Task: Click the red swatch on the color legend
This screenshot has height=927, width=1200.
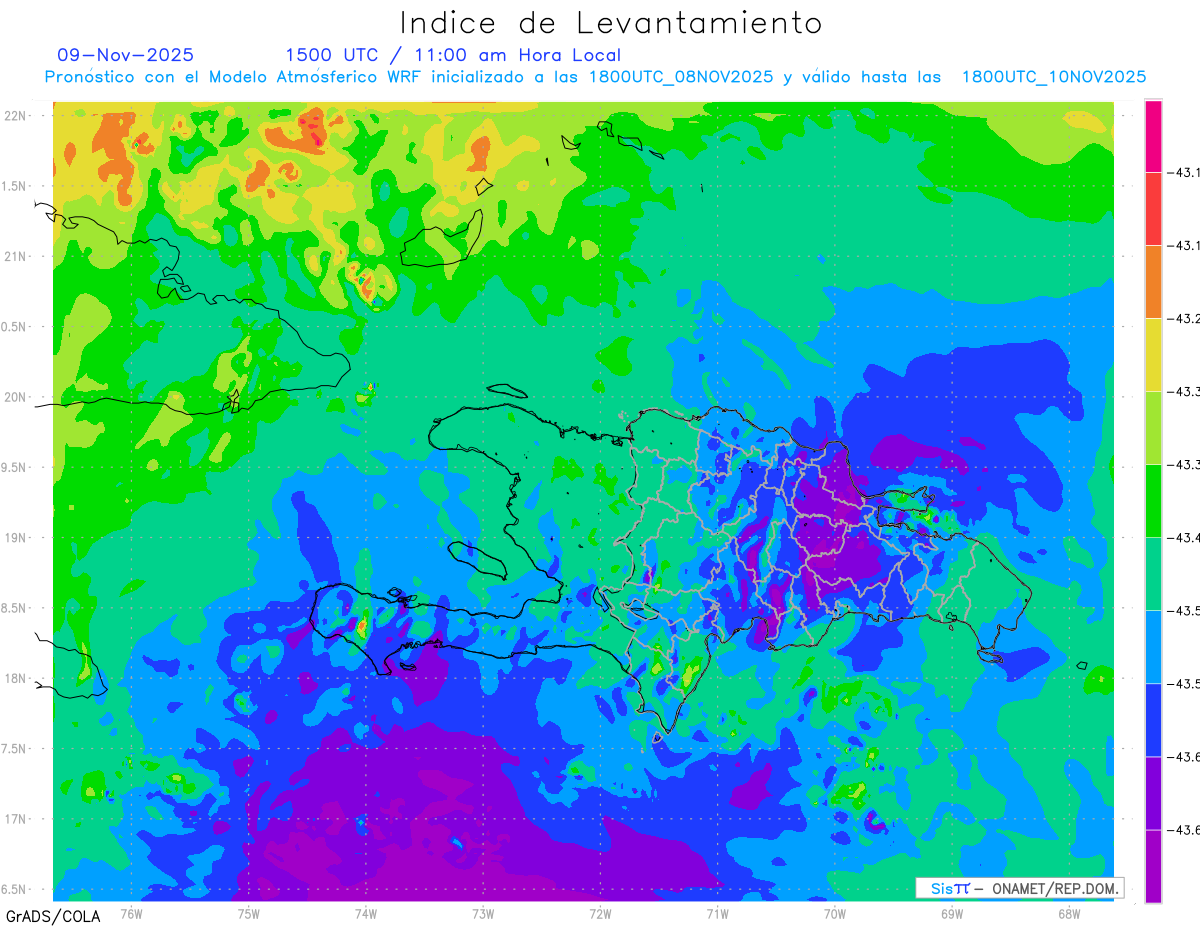Action: pyautogui.click(x=1153, y=208)
